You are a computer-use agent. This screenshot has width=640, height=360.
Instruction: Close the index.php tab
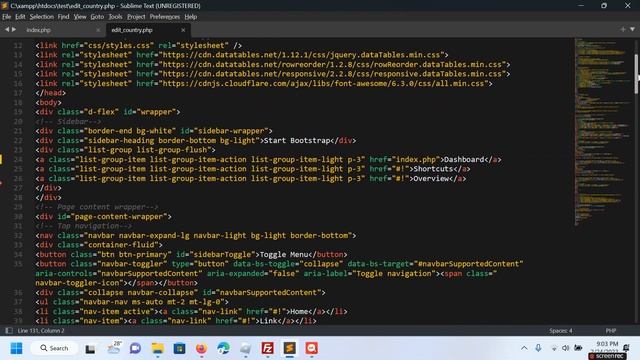coord(98,30)
